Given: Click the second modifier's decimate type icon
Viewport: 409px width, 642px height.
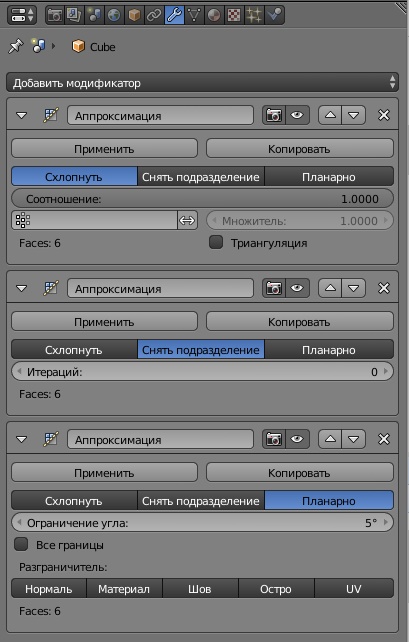Looking at the screenshot, I should (x=51, y=288).
